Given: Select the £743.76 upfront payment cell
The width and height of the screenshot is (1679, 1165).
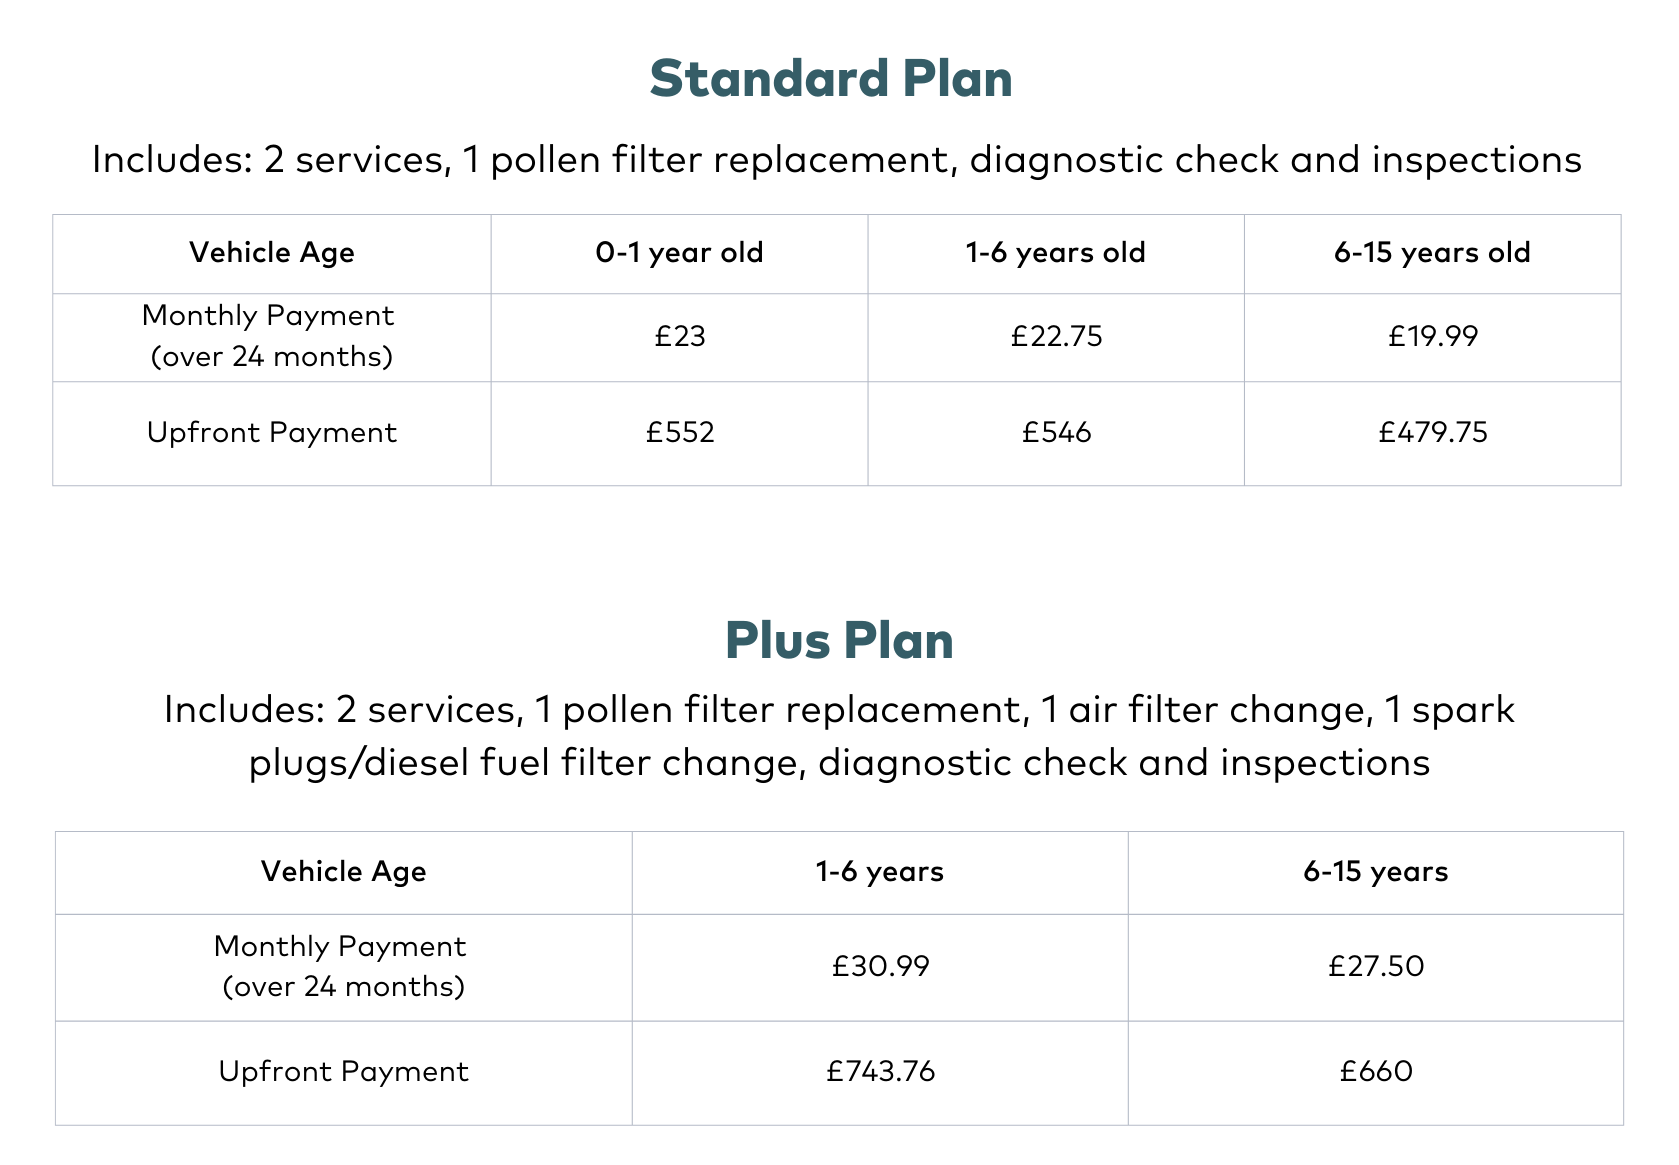Looking at the screenshot, I should (880, 1072).
